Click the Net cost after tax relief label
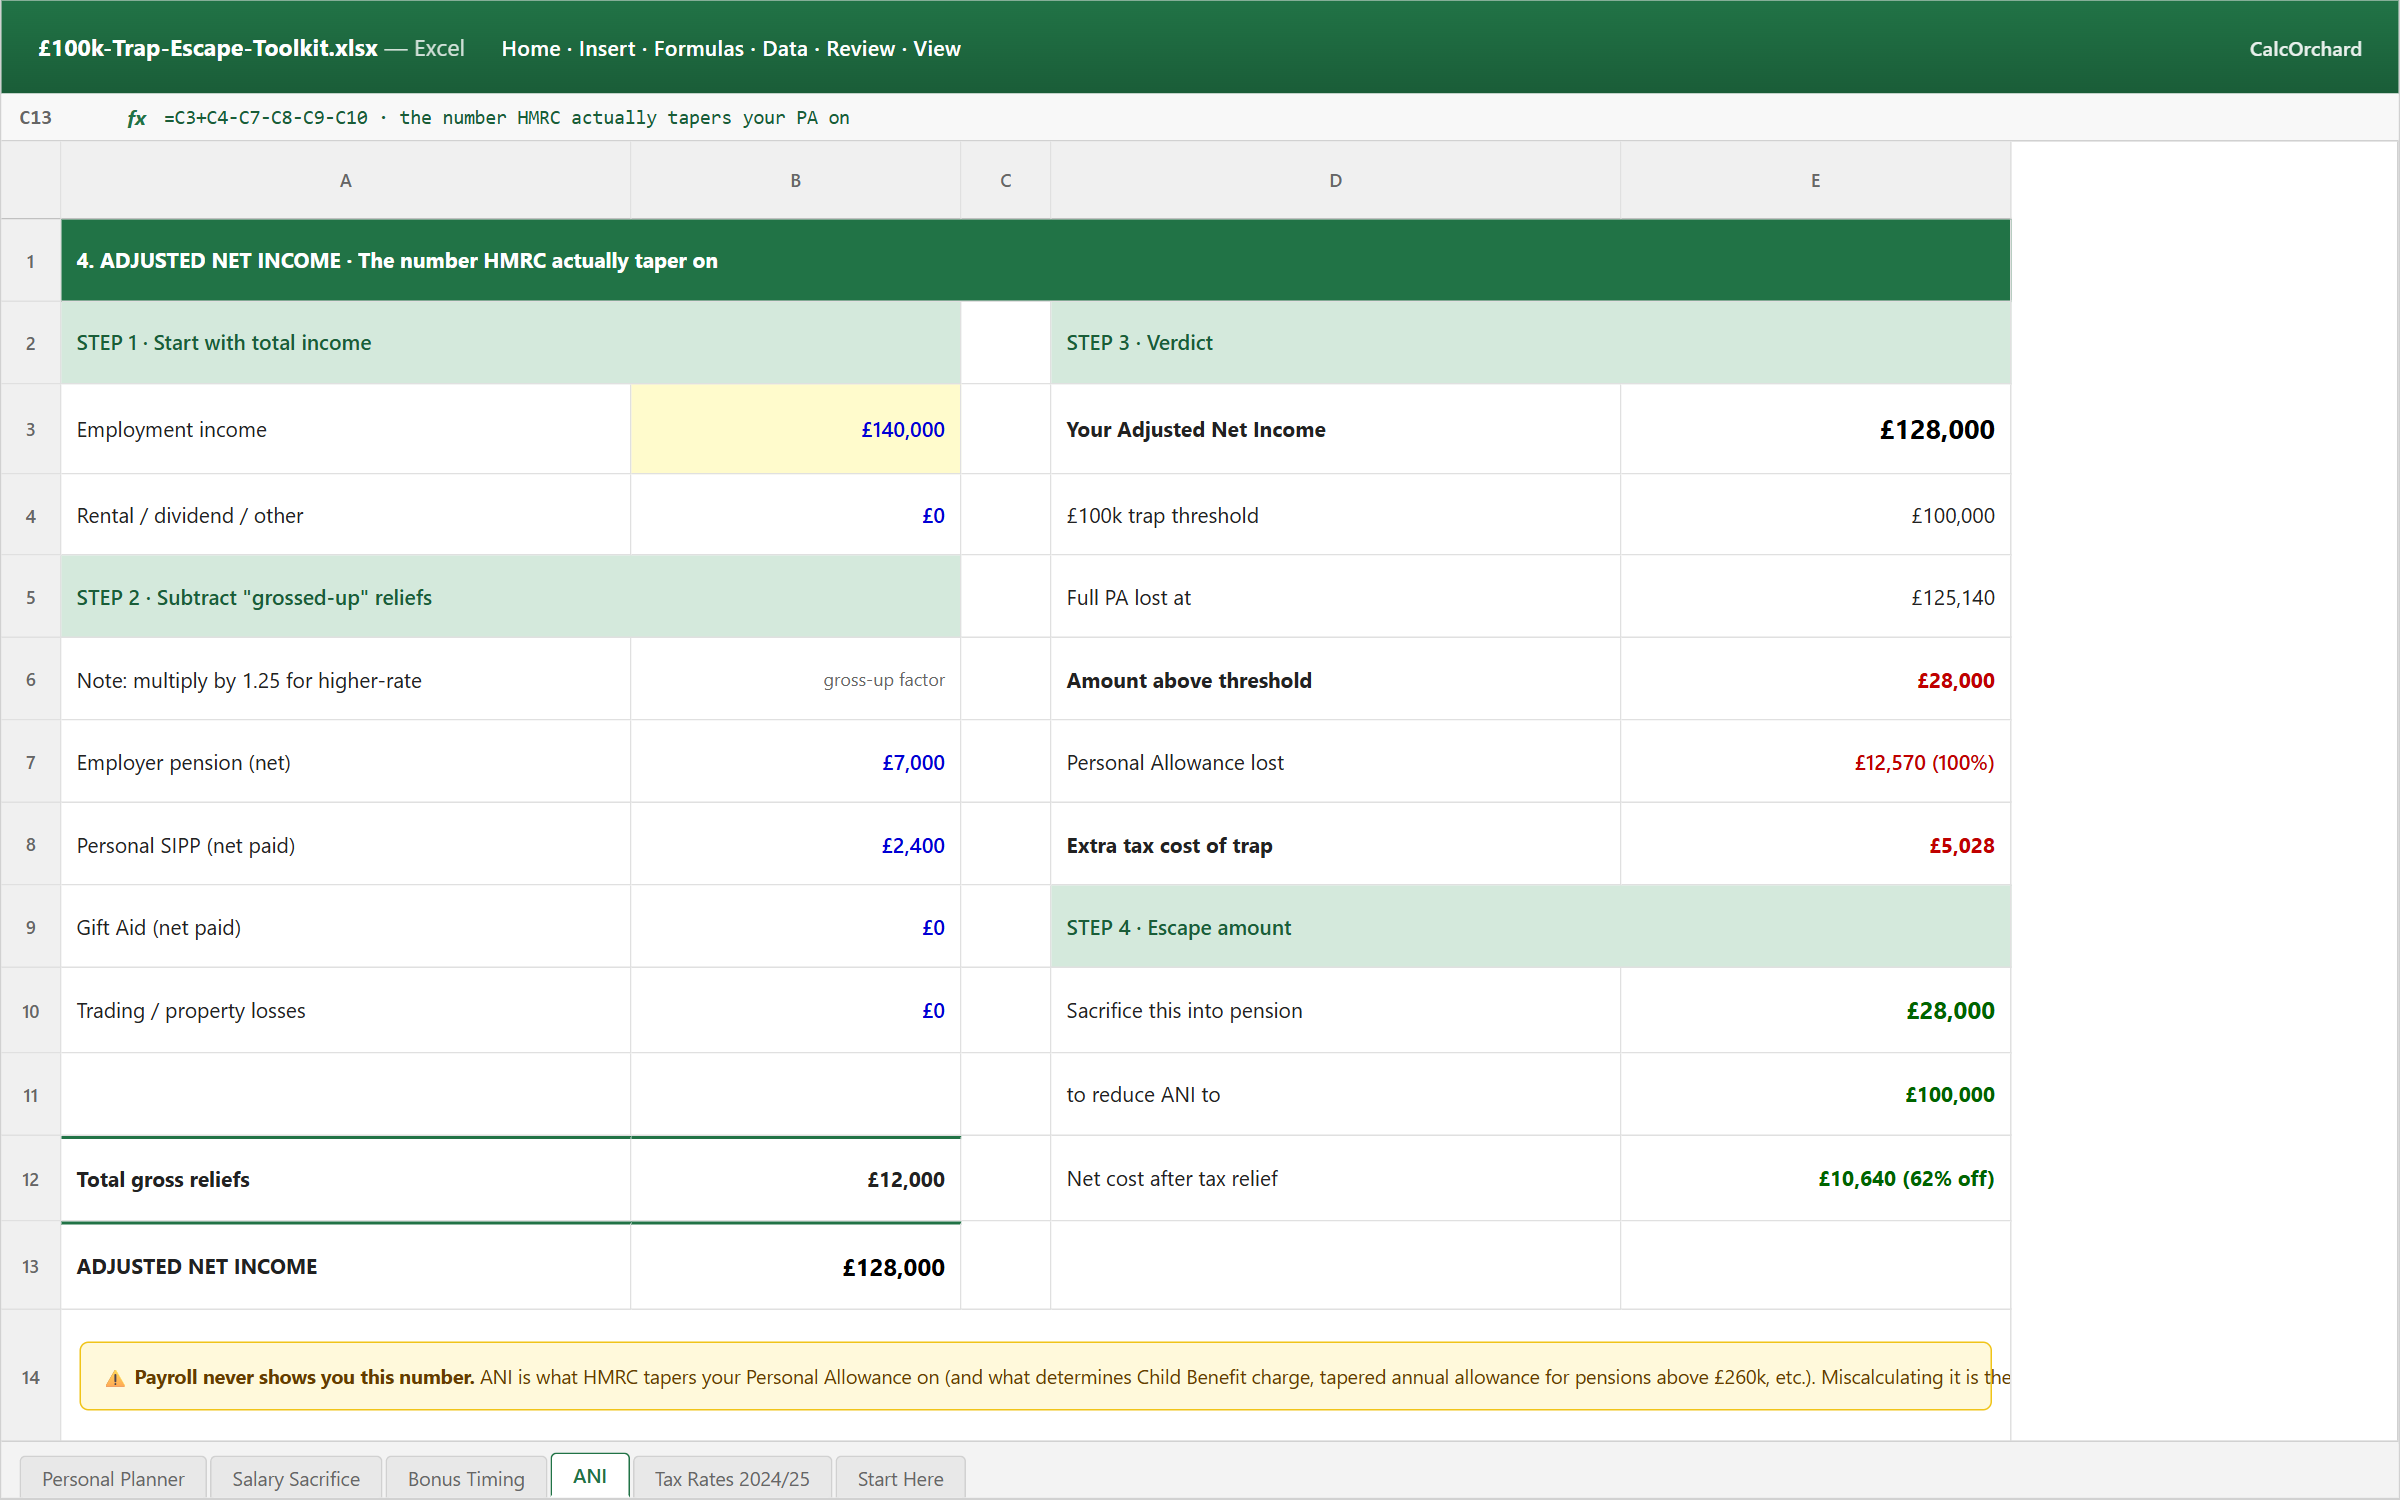 click(x=1171, y=1178)
